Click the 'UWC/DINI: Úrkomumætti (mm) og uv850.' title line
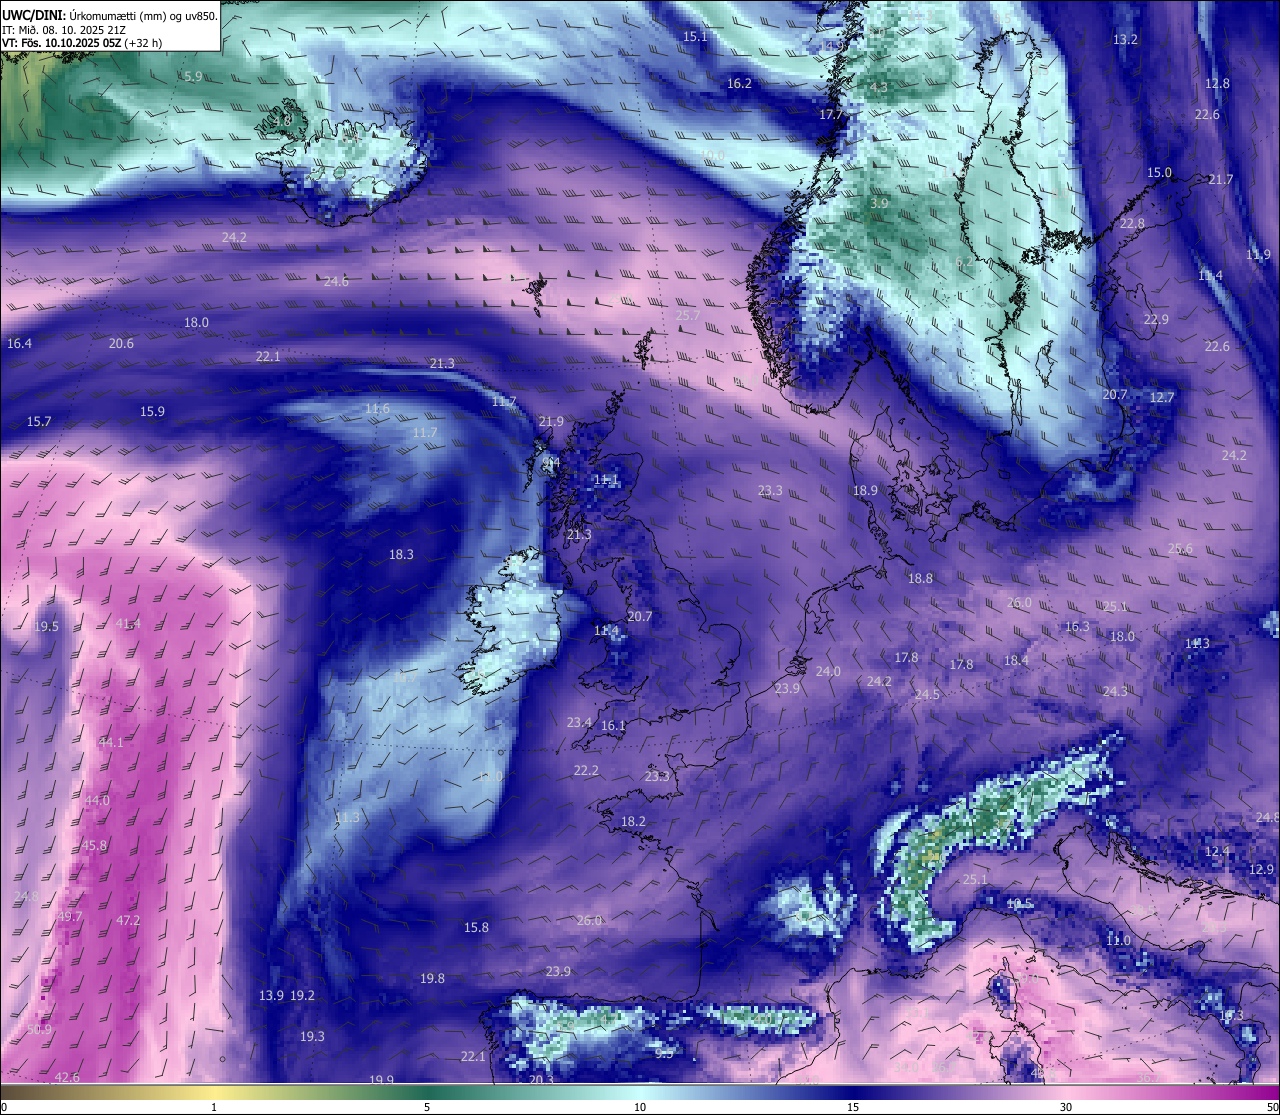The width and height of the screenshot is (1280, 1115). tap(109, 16)
